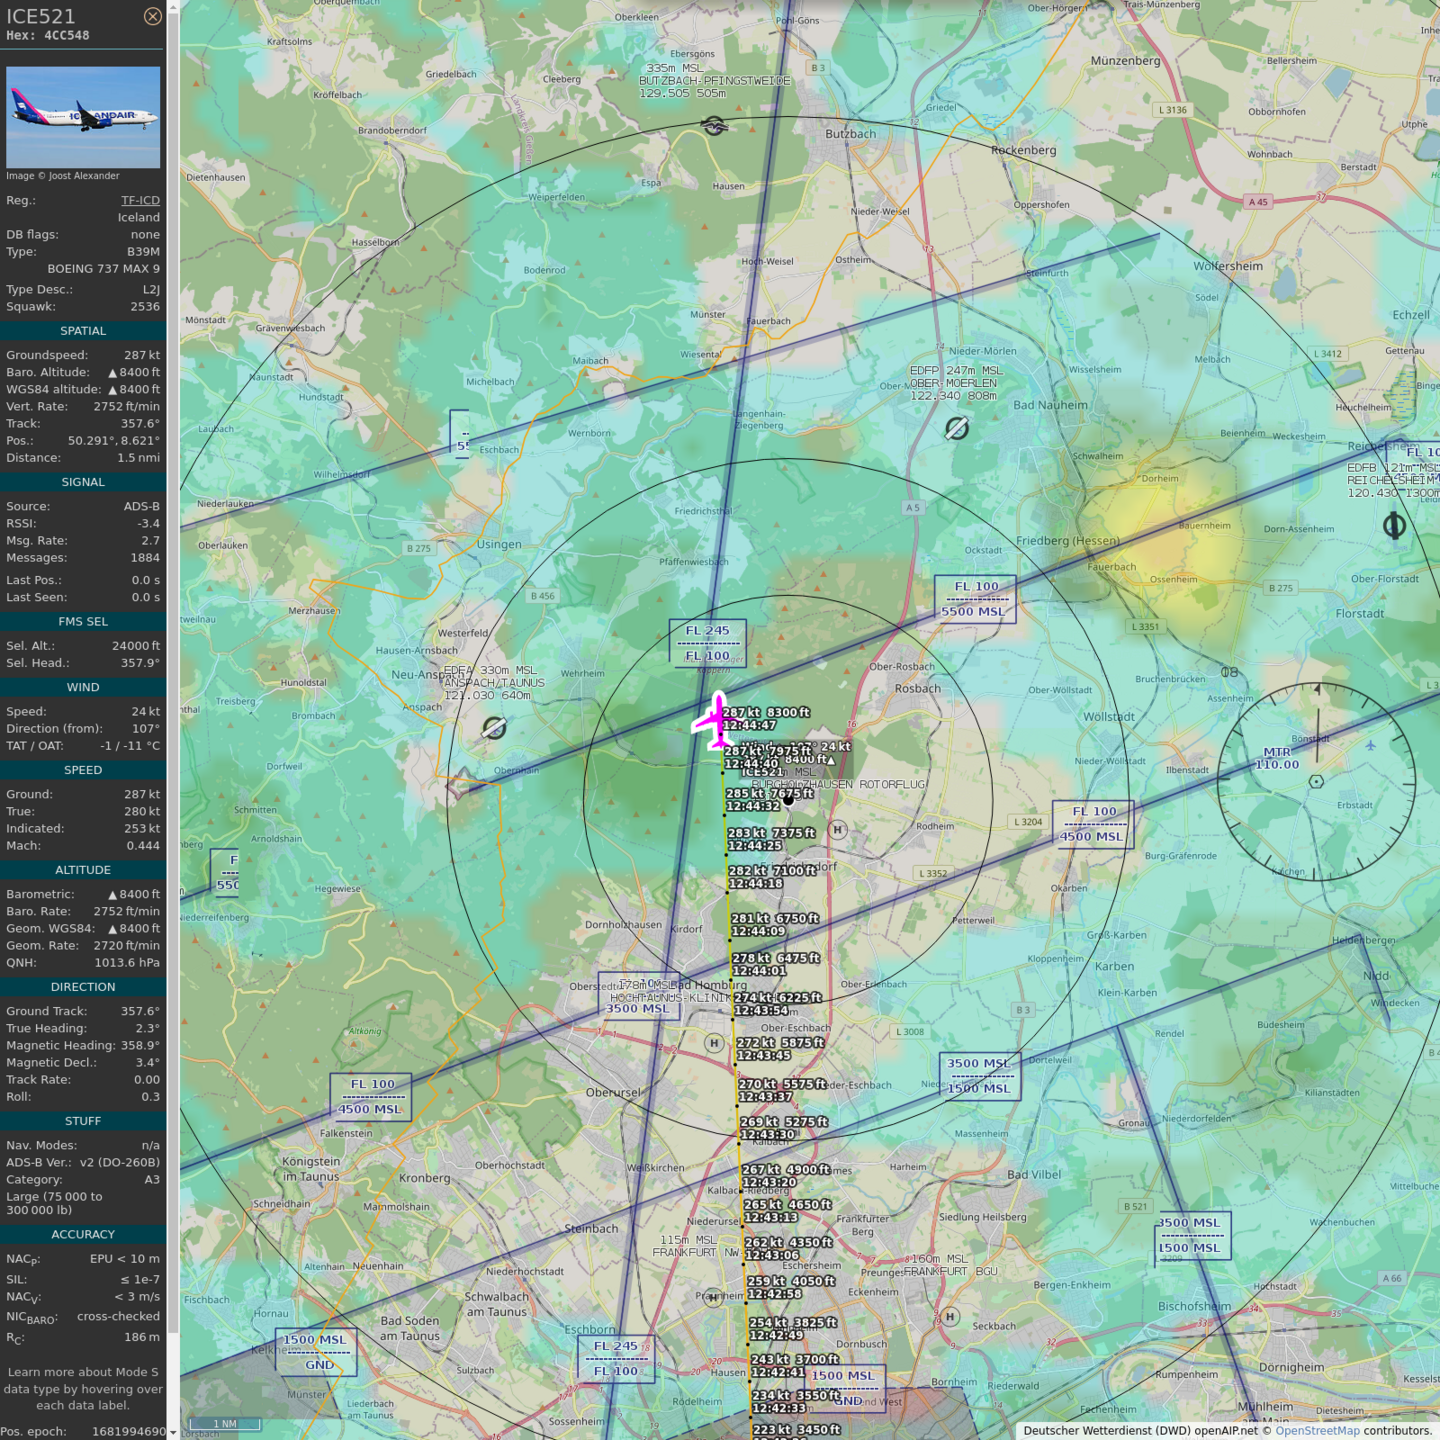Click the EDFA Anspach/Taunus airfield icon
The height and width of the screenshot is (1440, 1440).
click(494, 728)
